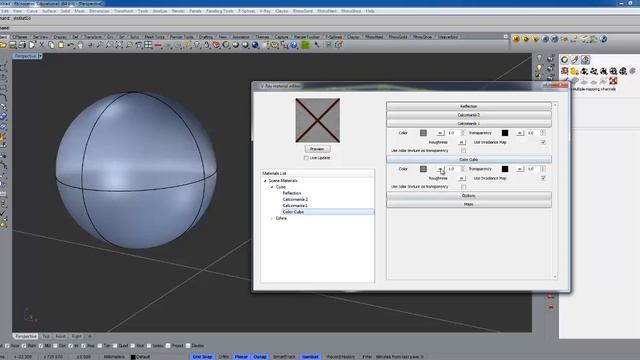Screen dimensions: 640x360
Task: Expand the Maps rollout
Action: coord(469,204)
